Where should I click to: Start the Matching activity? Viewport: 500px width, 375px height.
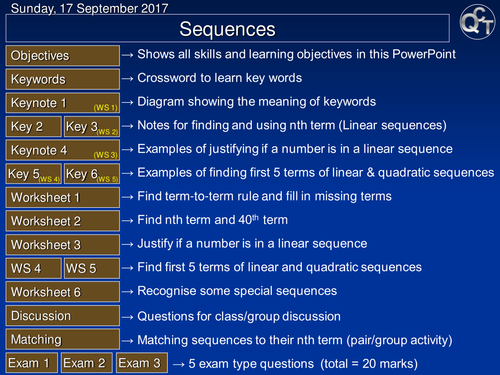point(63,339)
